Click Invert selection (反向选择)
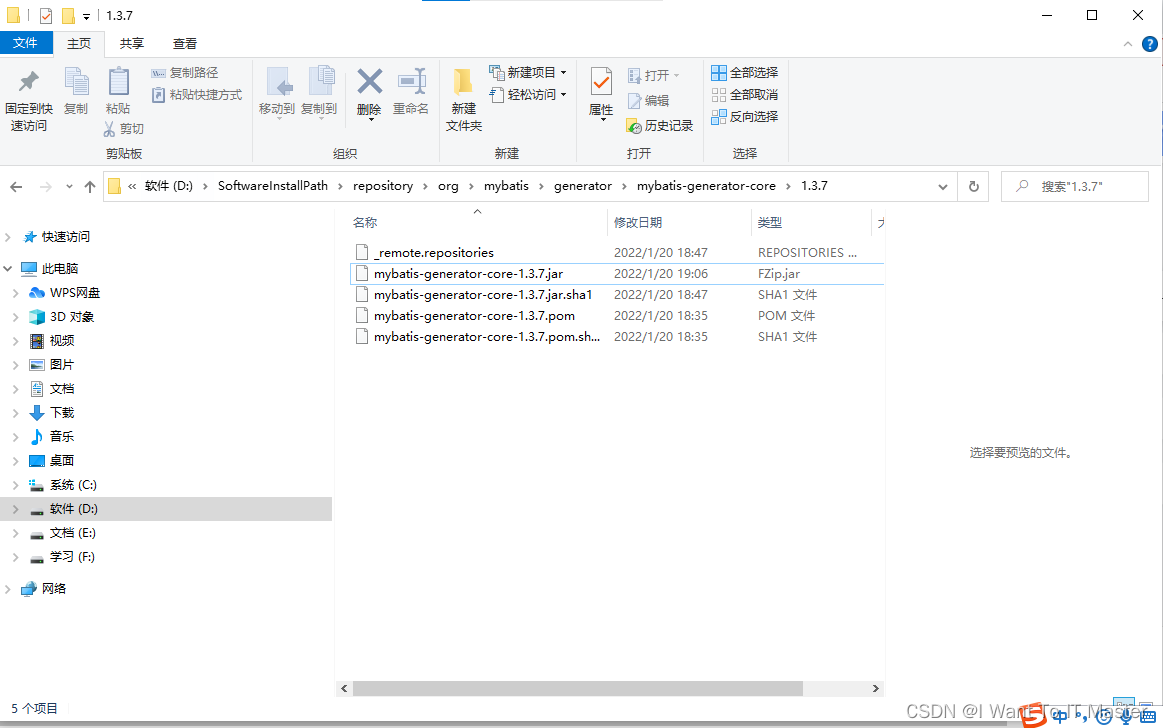The width and height of the screenshot is (1163, 728). click(745, 116)
